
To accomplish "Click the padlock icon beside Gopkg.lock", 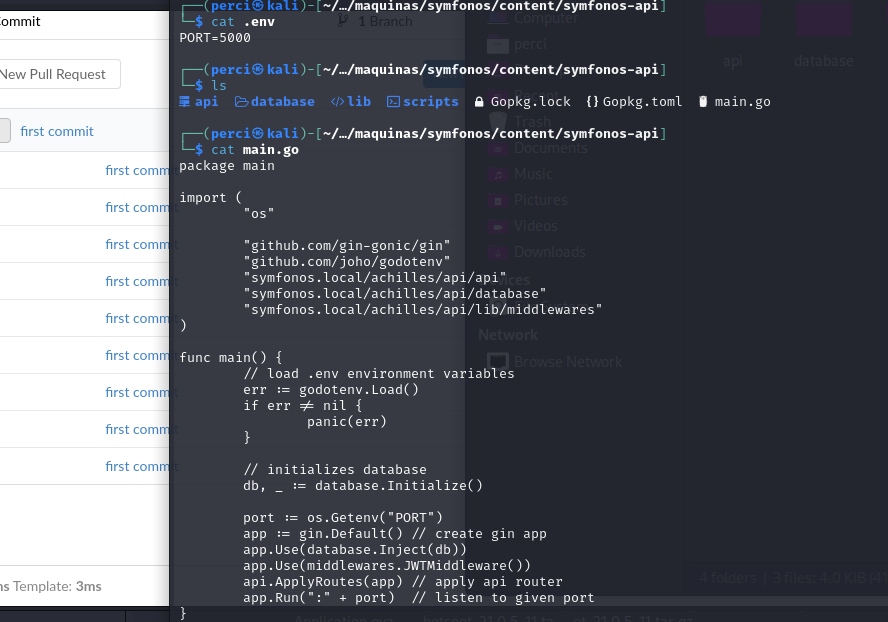I will (x=480, y=102).
